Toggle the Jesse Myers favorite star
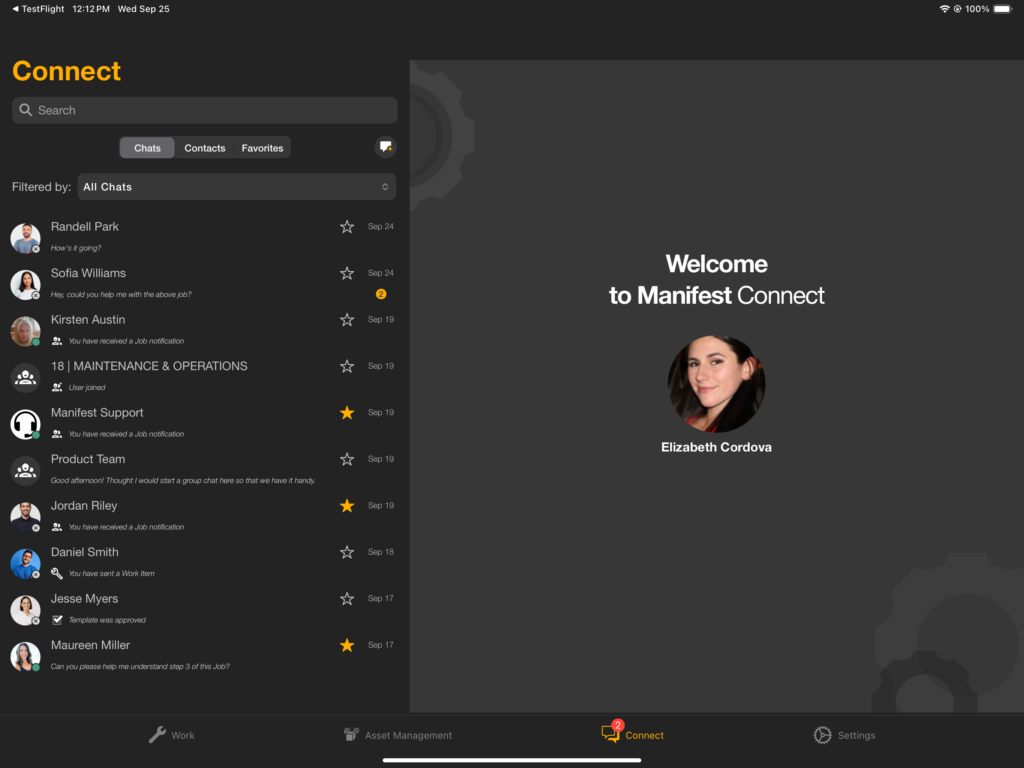1024x768 pixels. [347, 598]
